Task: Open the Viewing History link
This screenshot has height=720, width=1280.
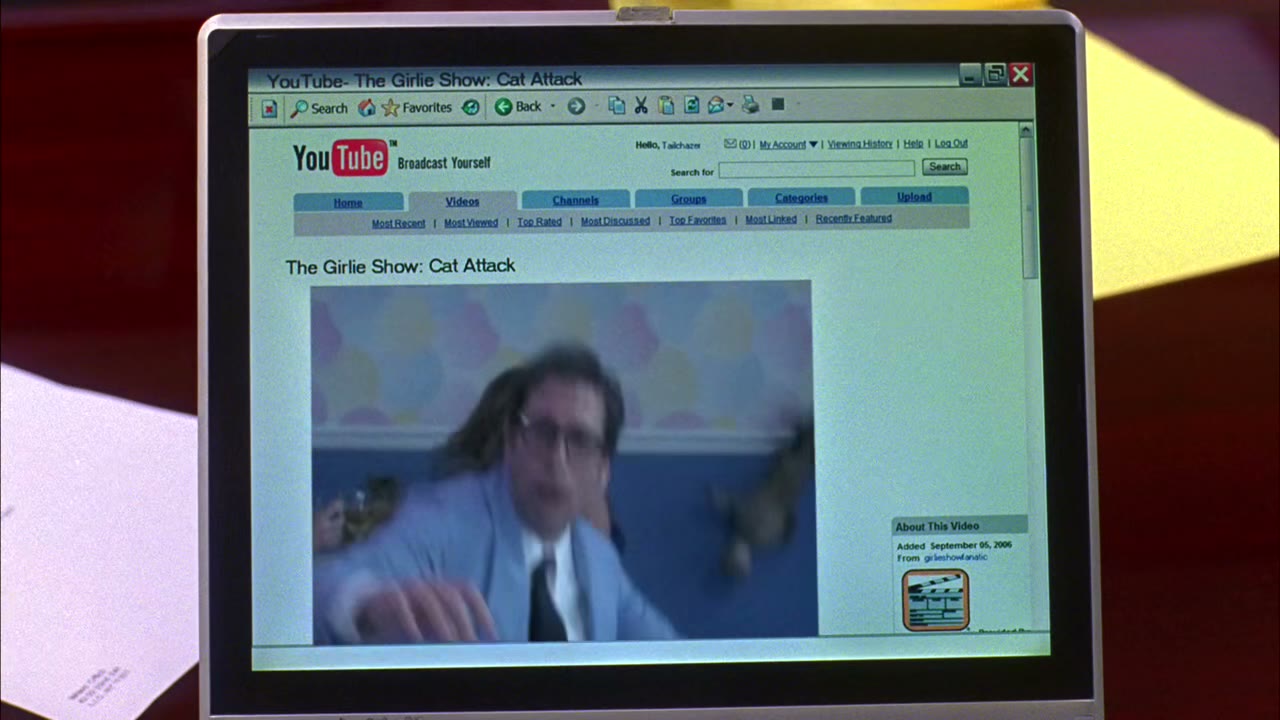Action: [860, 144]
